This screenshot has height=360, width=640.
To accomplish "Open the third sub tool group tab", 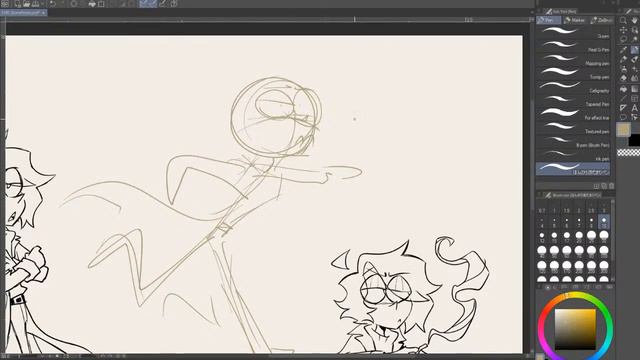I will click(601, 20).
